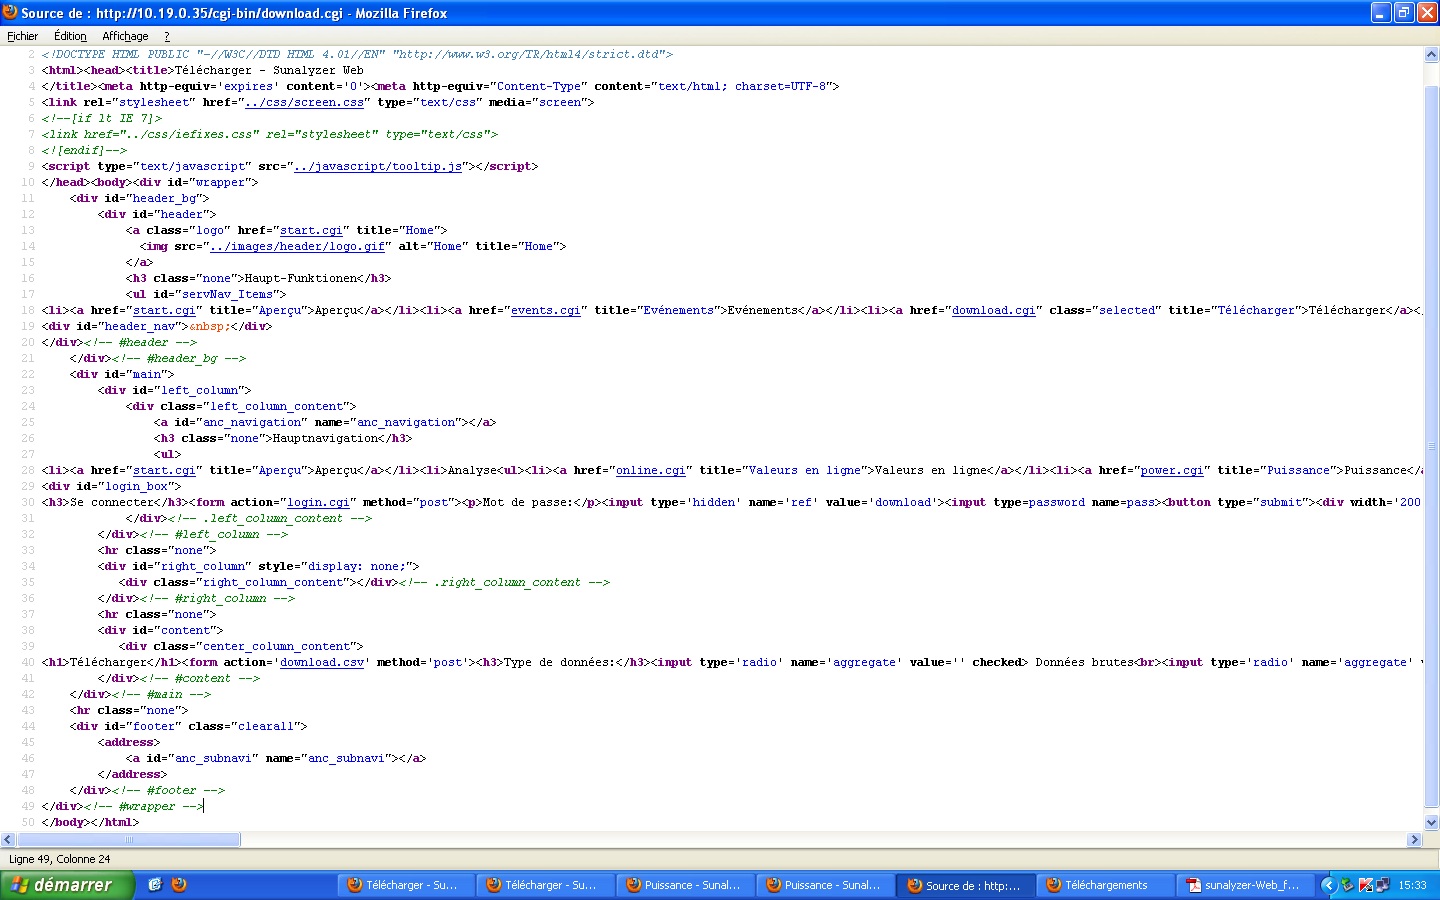
Task: Click the red shield security tray icon
Action: point(1365,885)
